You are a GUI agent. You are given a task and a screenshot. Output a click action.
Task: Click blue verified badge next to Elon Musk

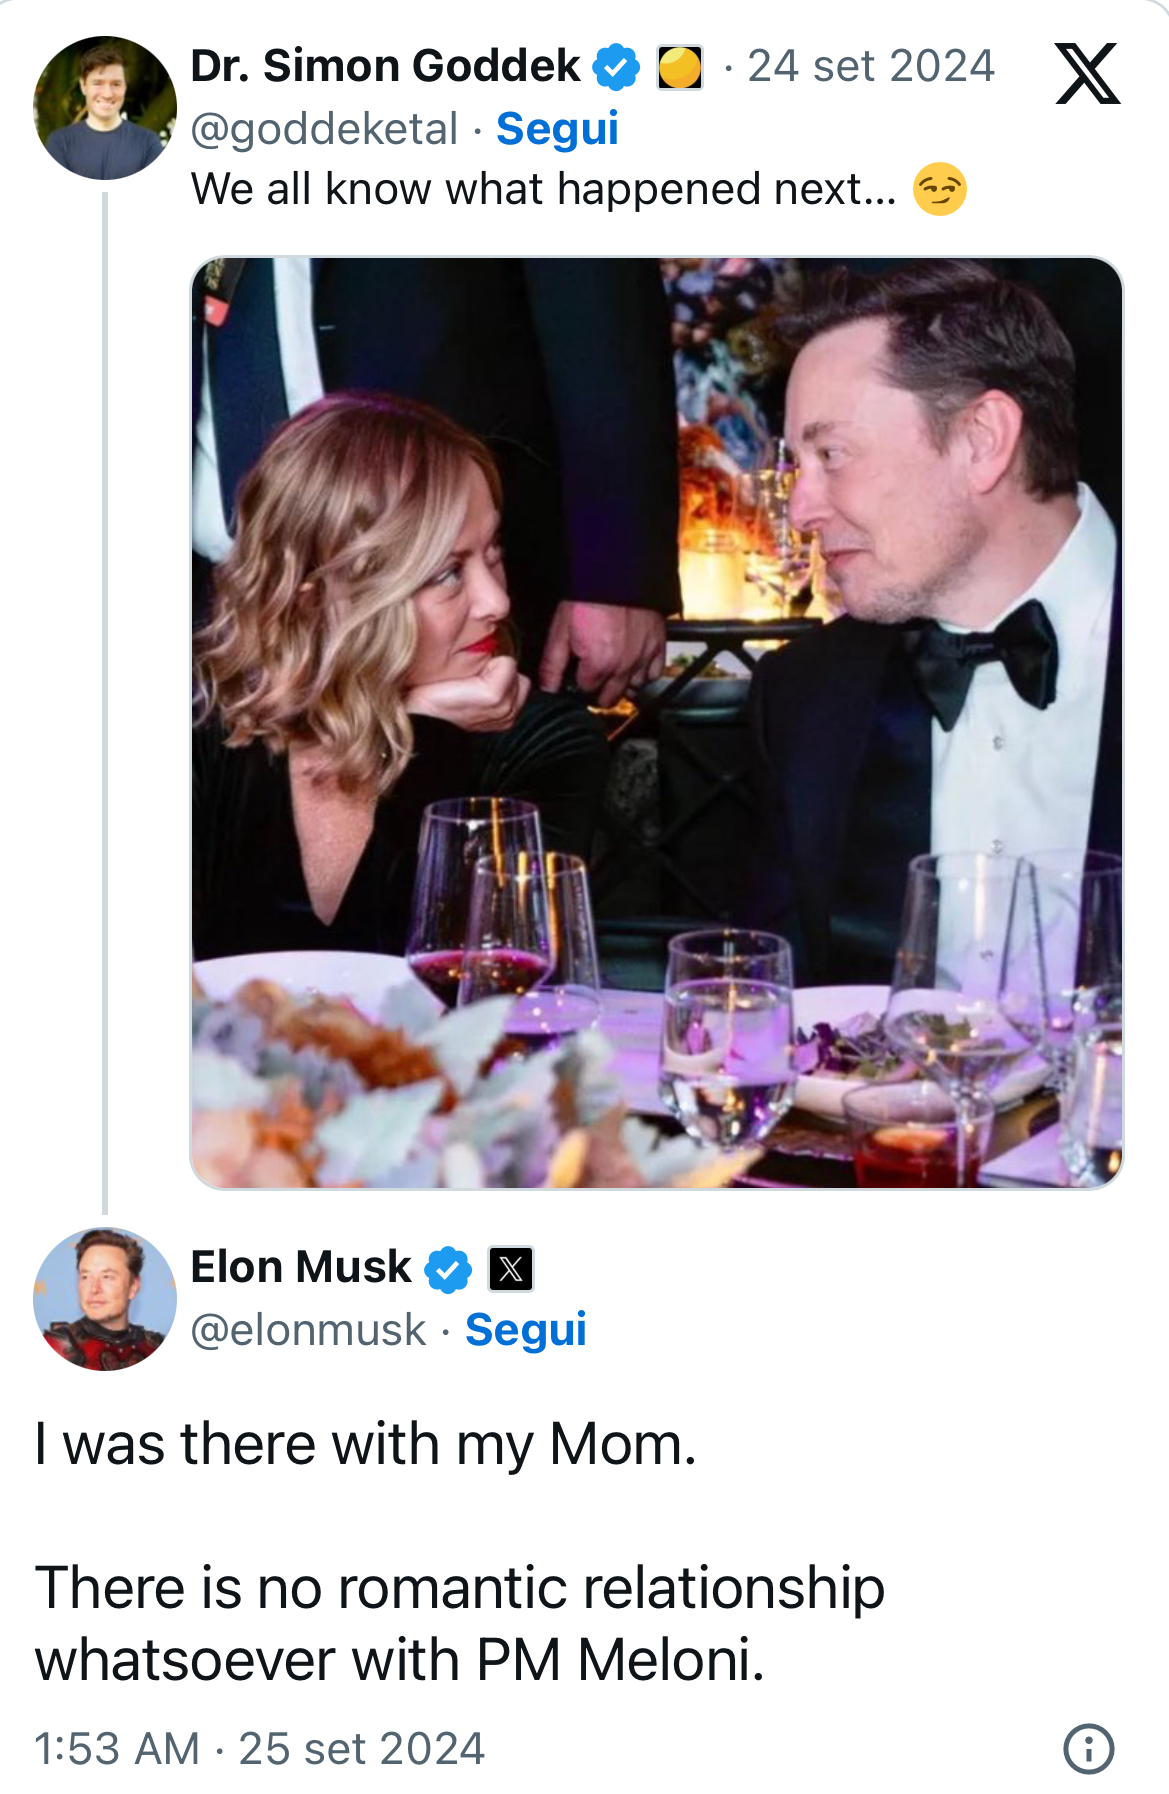coord(448,1269)
